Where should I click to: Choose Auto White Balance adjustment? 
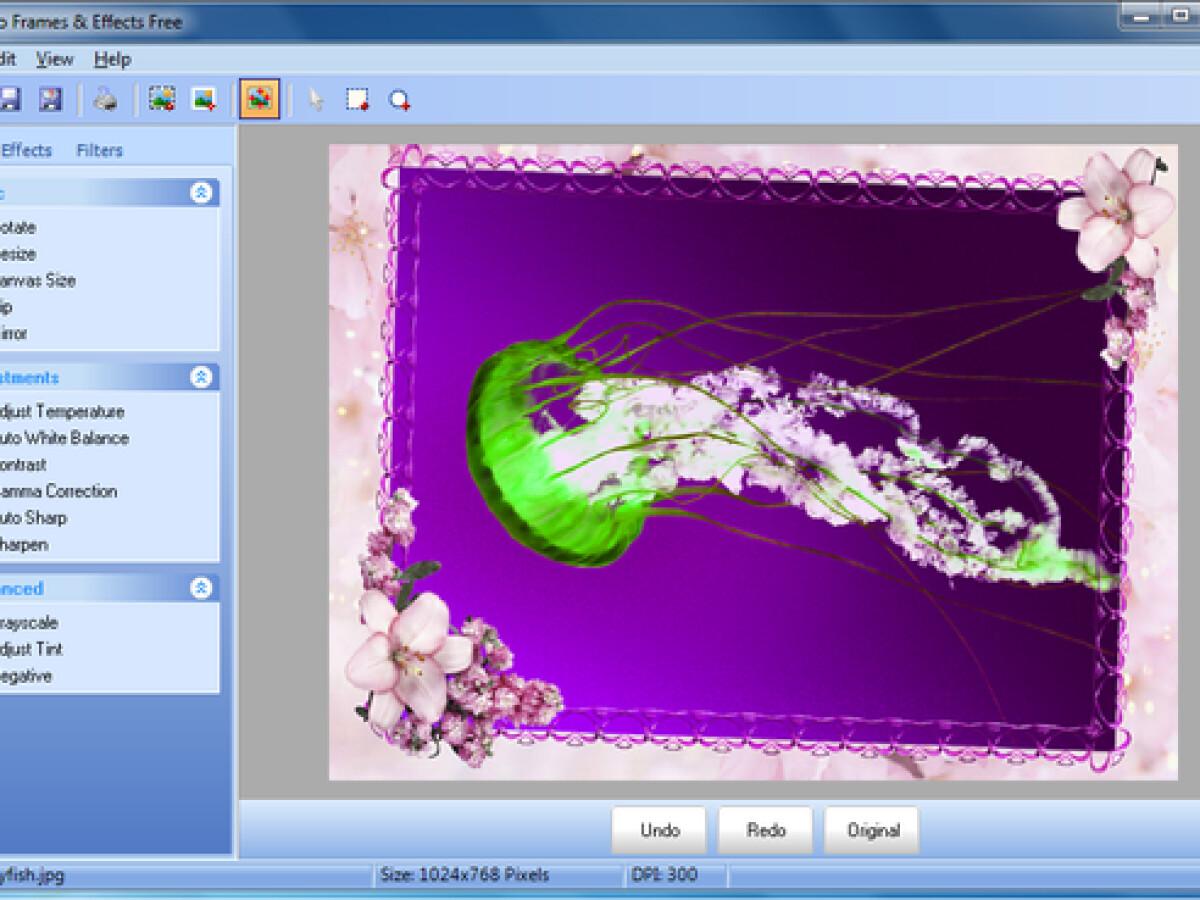[65, 438]
